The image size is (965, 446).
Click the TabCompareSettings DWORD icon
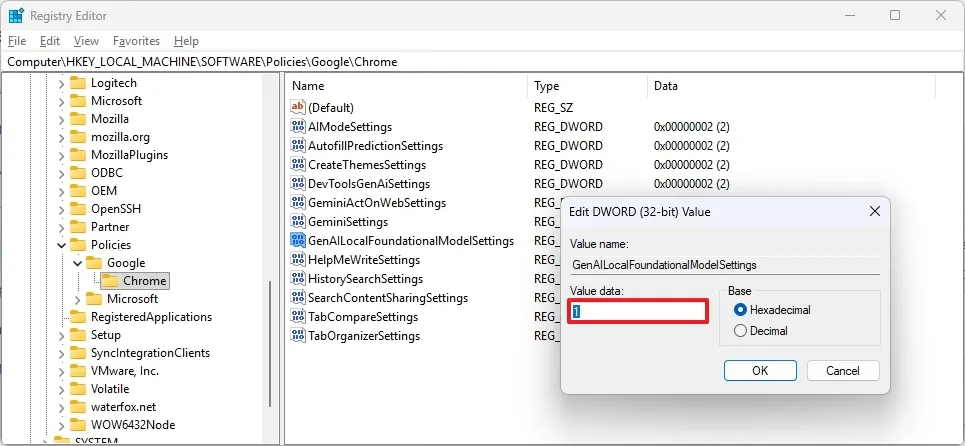[298, 316]
